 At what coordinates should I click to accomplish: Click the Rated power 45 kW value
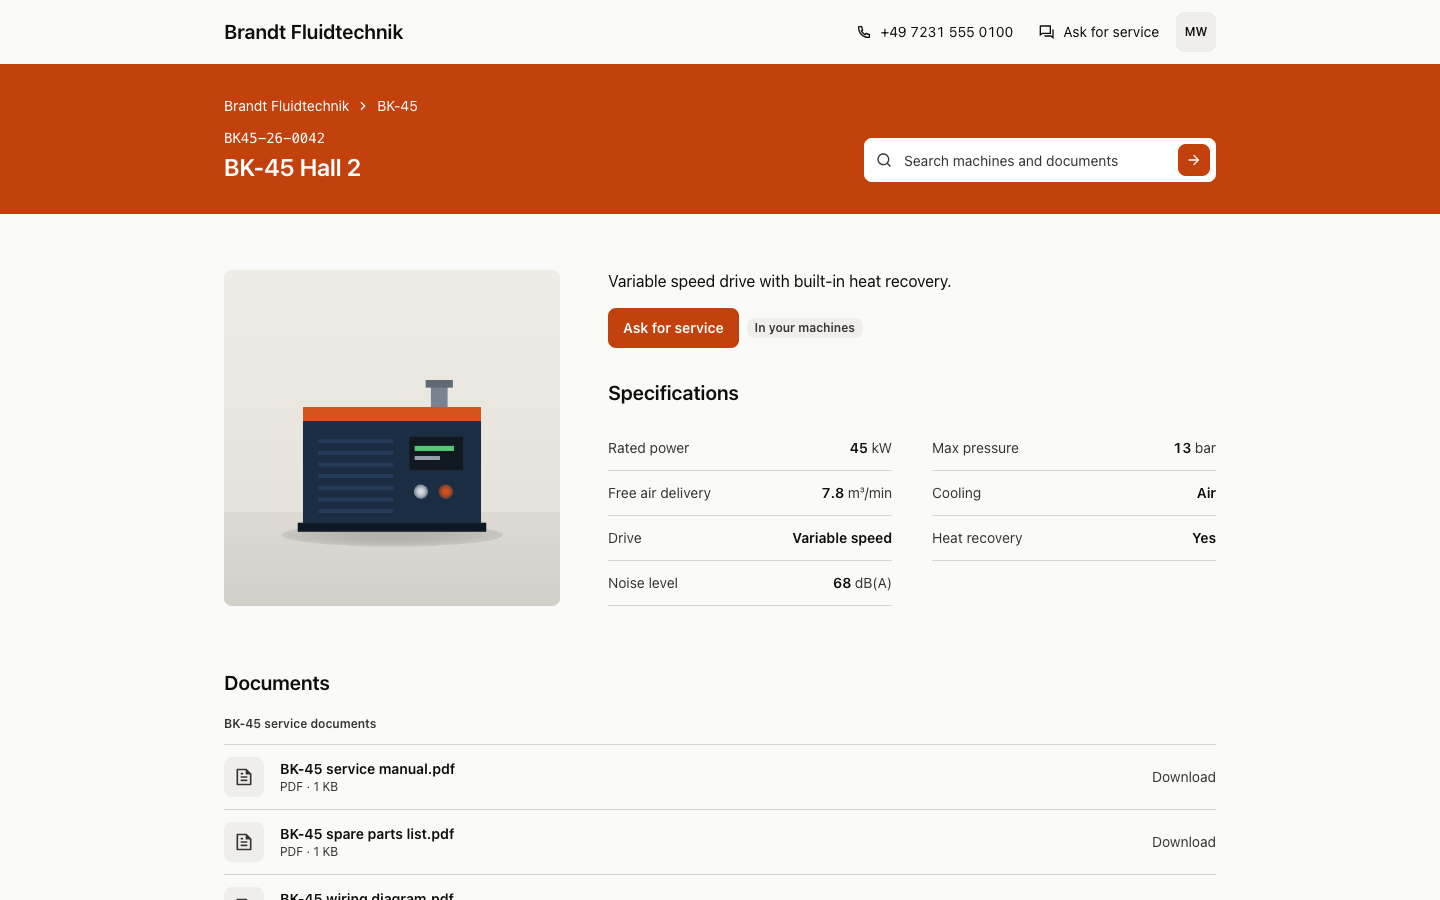click(871, 448)
